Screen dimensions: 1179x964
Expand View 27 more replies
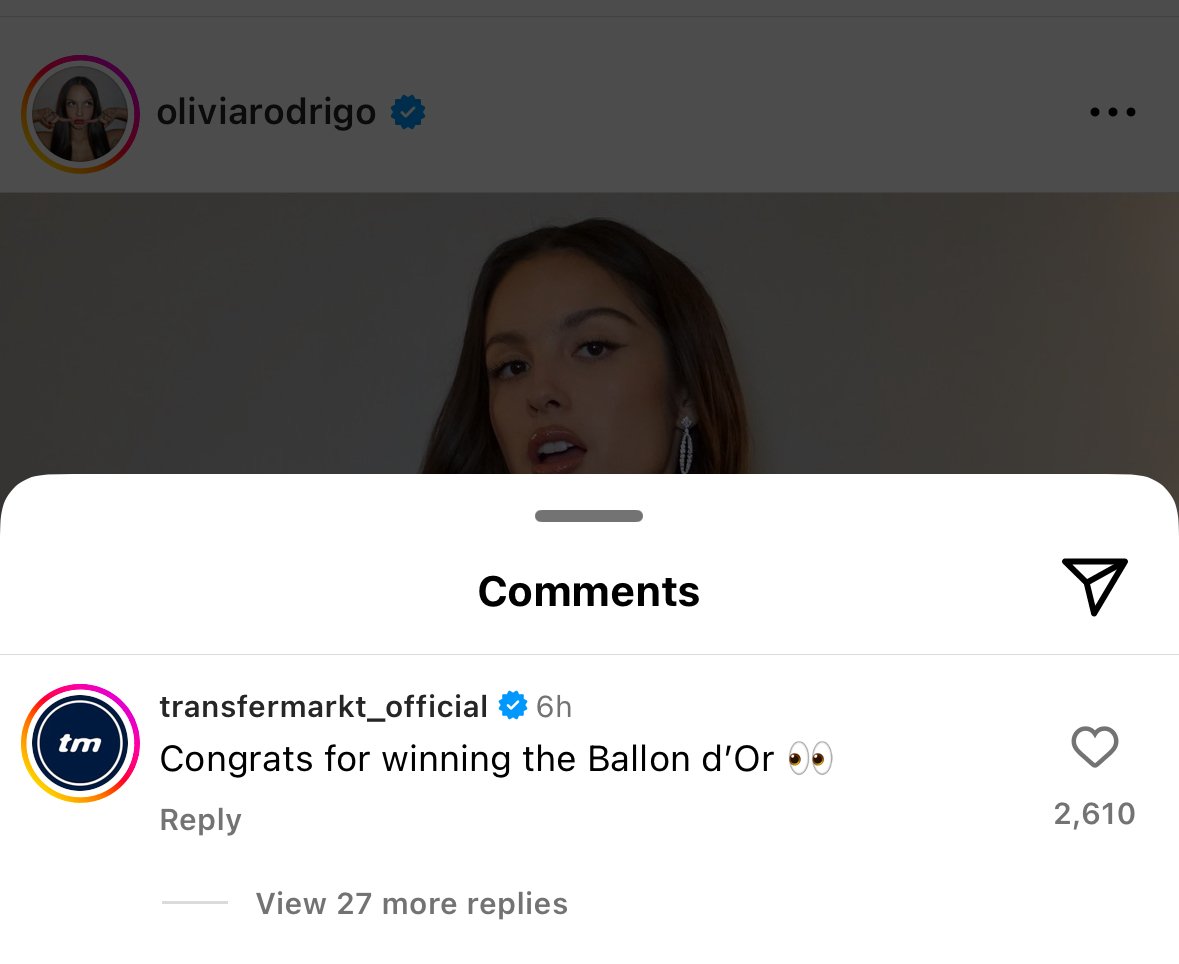click(411, 903)
